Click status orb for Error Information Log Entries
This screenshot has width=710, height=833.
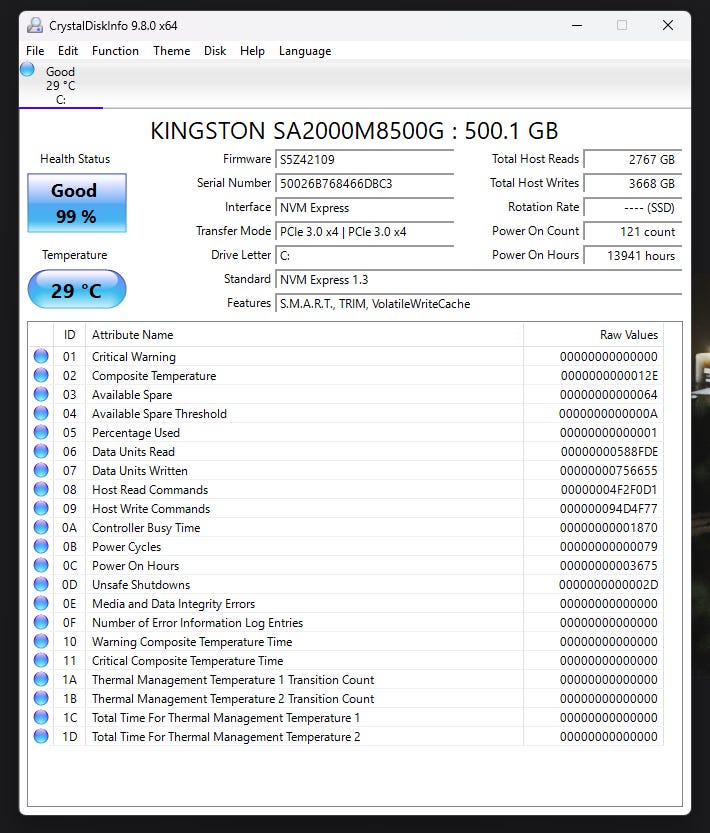click(x=41, y=622)
